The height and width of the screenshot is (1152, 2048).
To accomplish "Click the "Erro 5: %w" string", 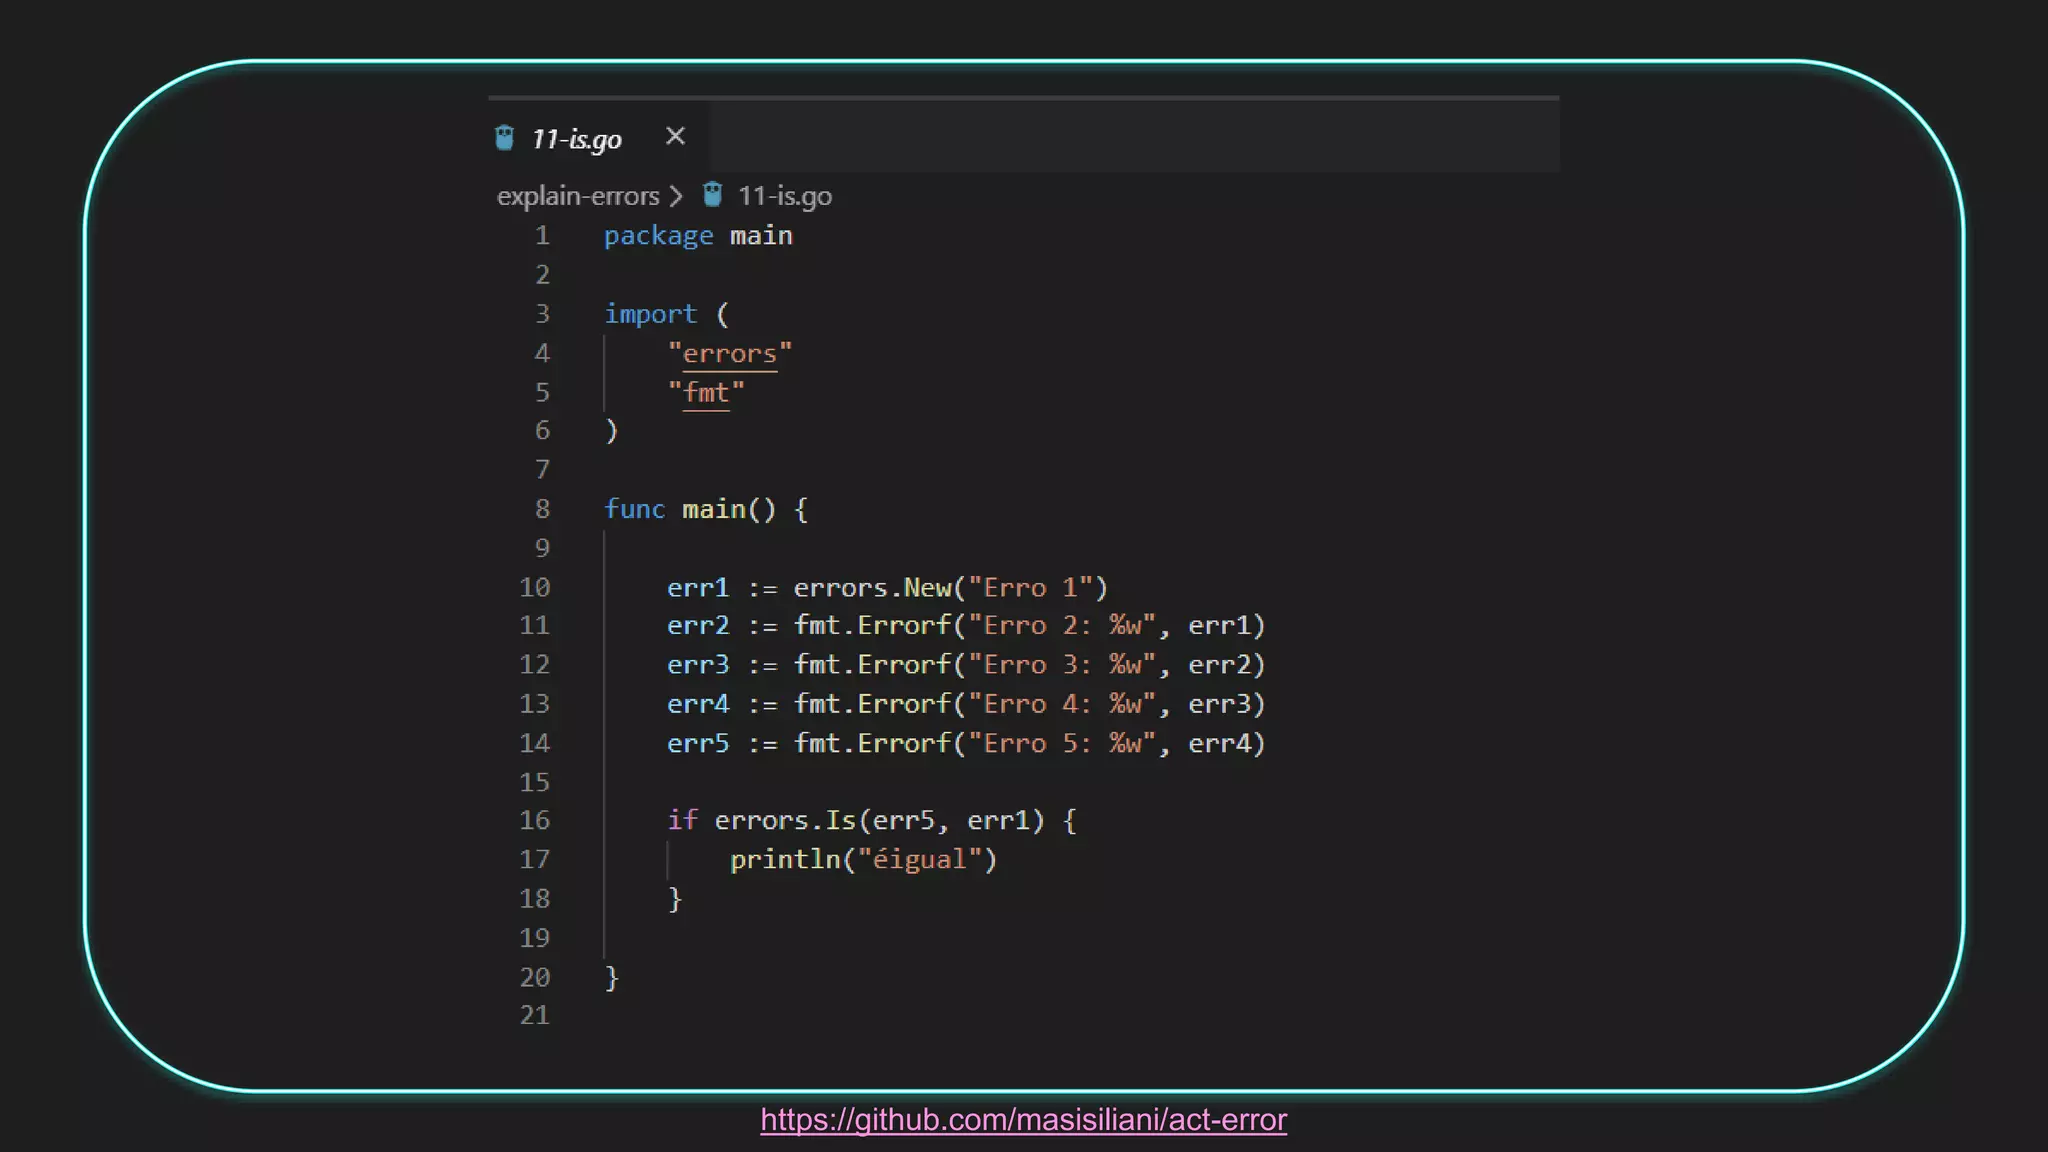I will [x=1062, y=744].
